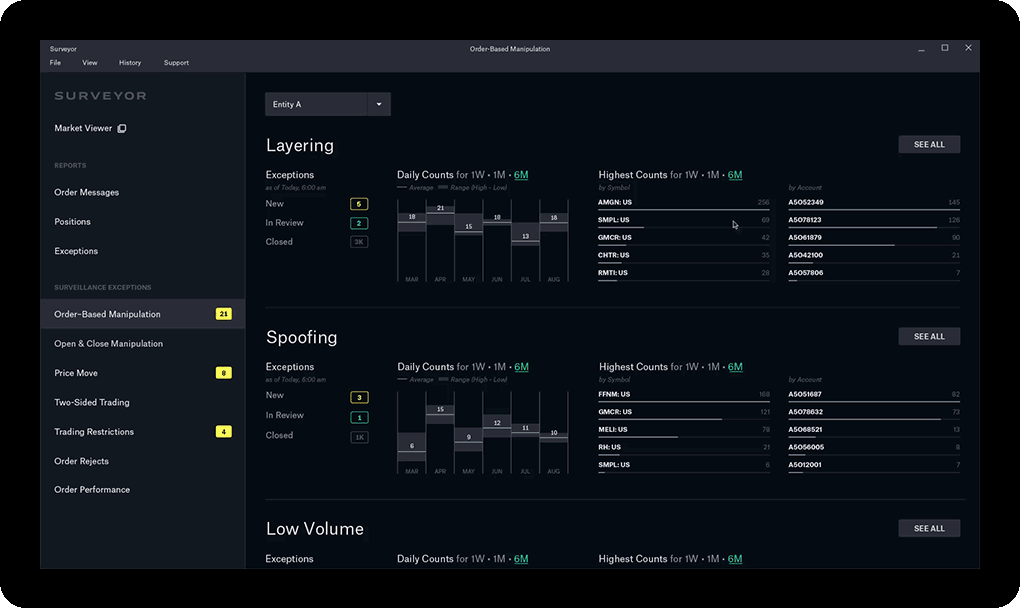The image size is (1020, 608).
Task: Open Two-Sided Trading section
Action: coord(92,403)
